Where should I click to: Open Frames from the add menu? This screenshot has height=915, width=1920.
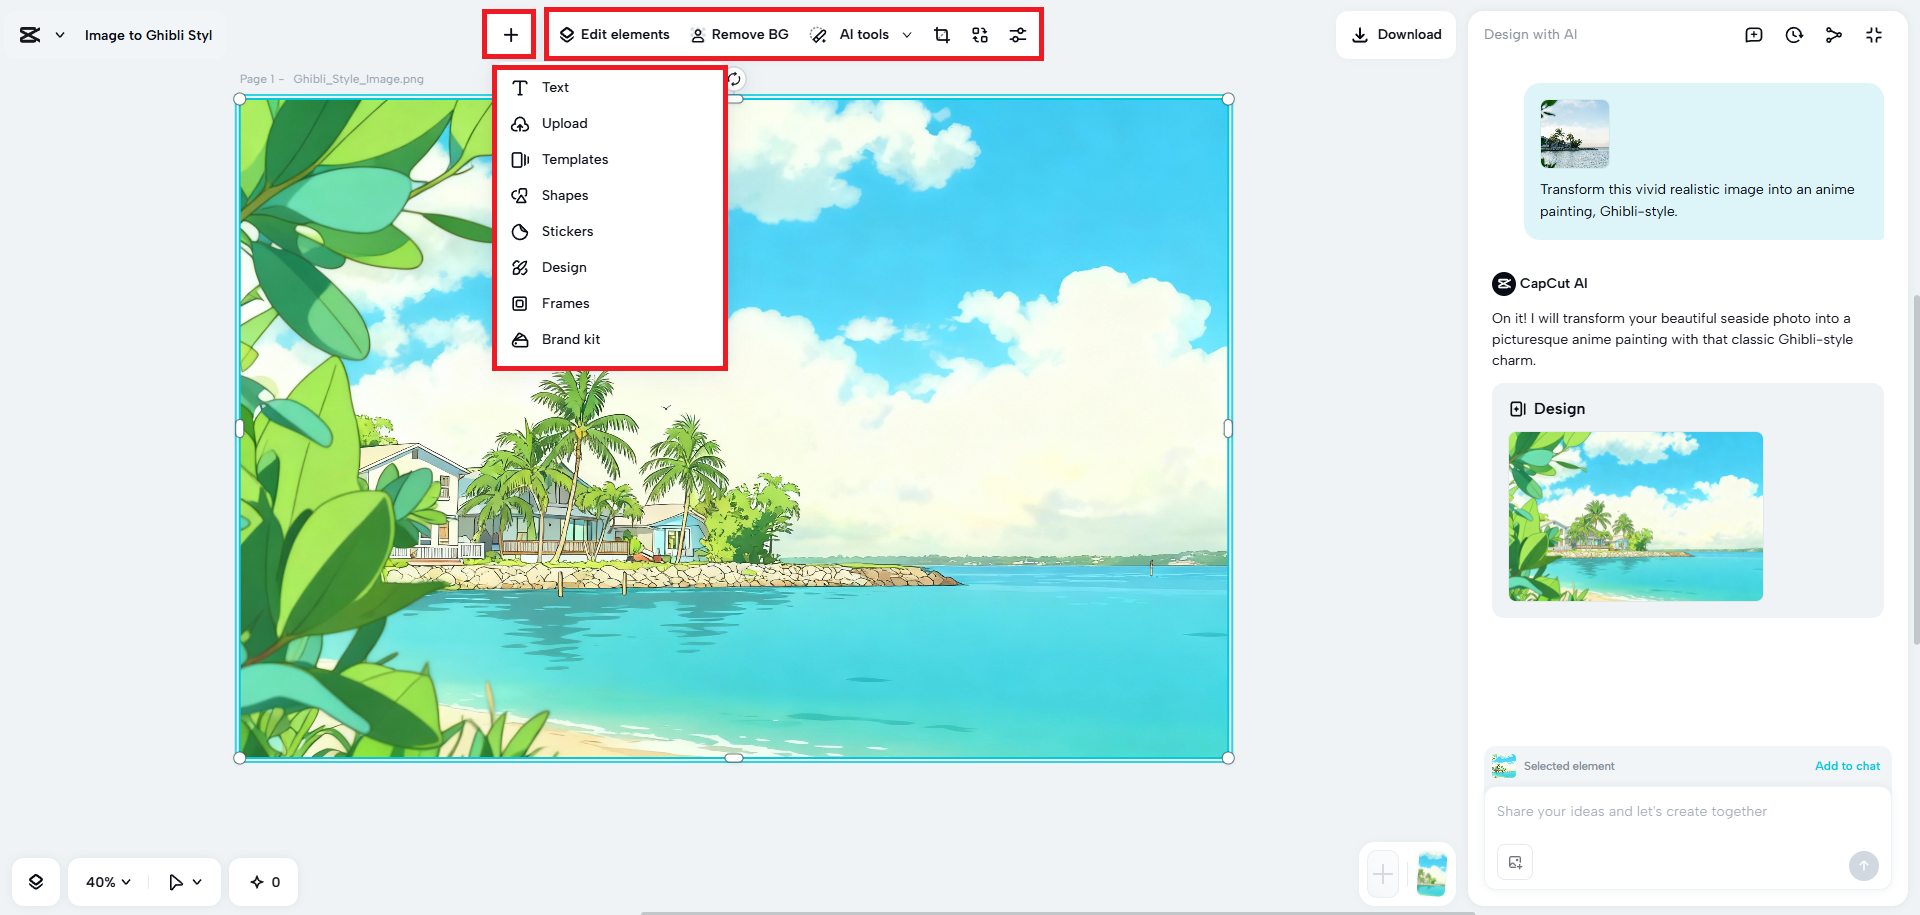(610, 304)
